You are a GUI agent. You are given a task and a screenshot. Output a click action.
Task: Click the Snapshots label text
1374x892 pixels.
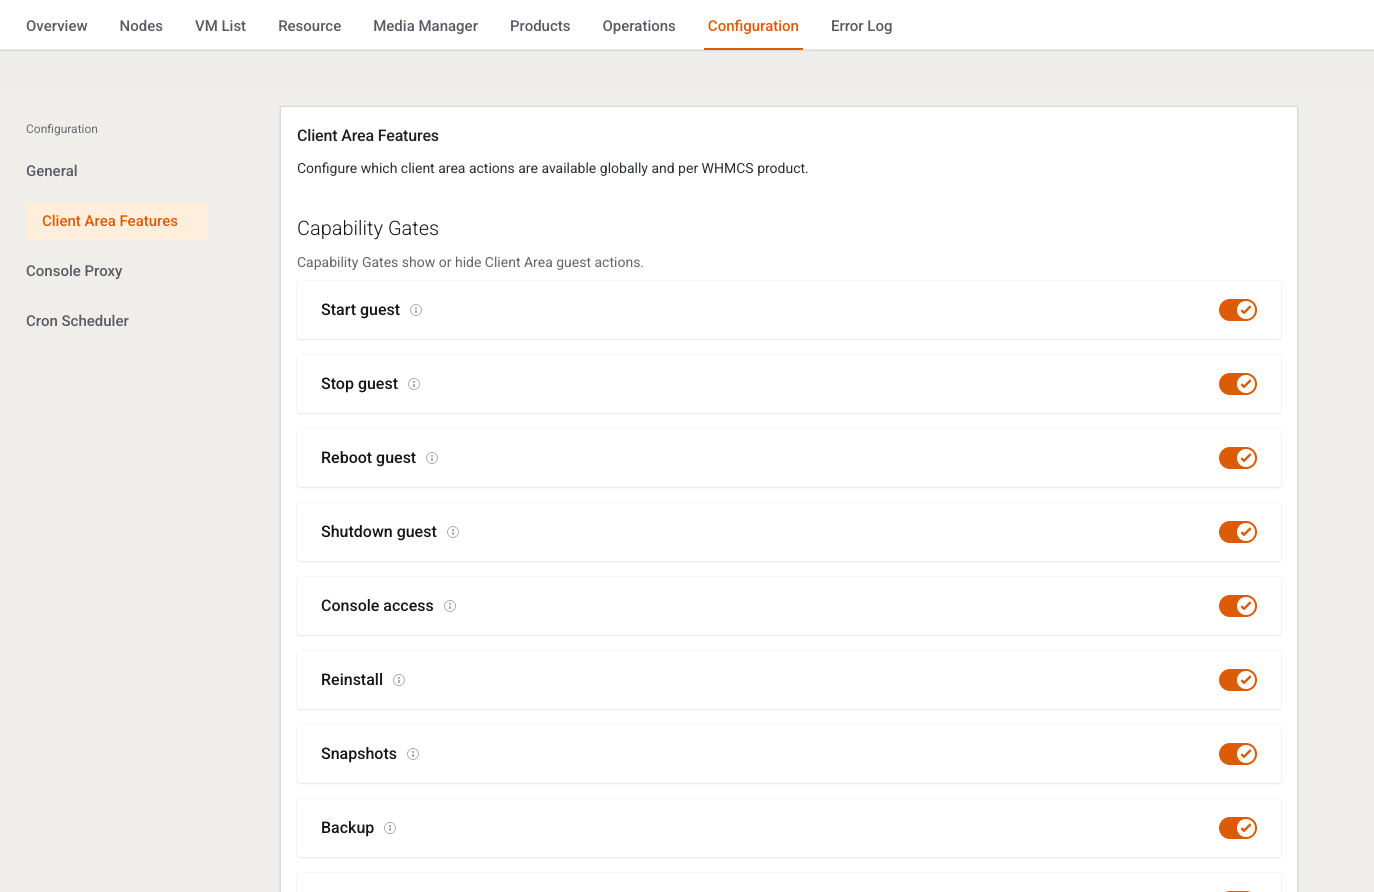point(359,754)
